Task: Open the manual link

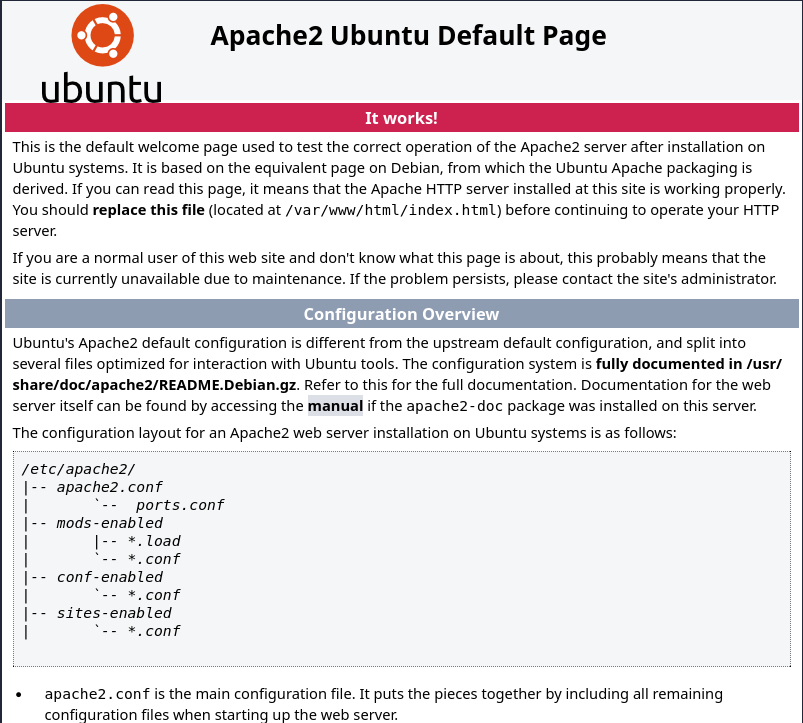Action: (335, 406)
